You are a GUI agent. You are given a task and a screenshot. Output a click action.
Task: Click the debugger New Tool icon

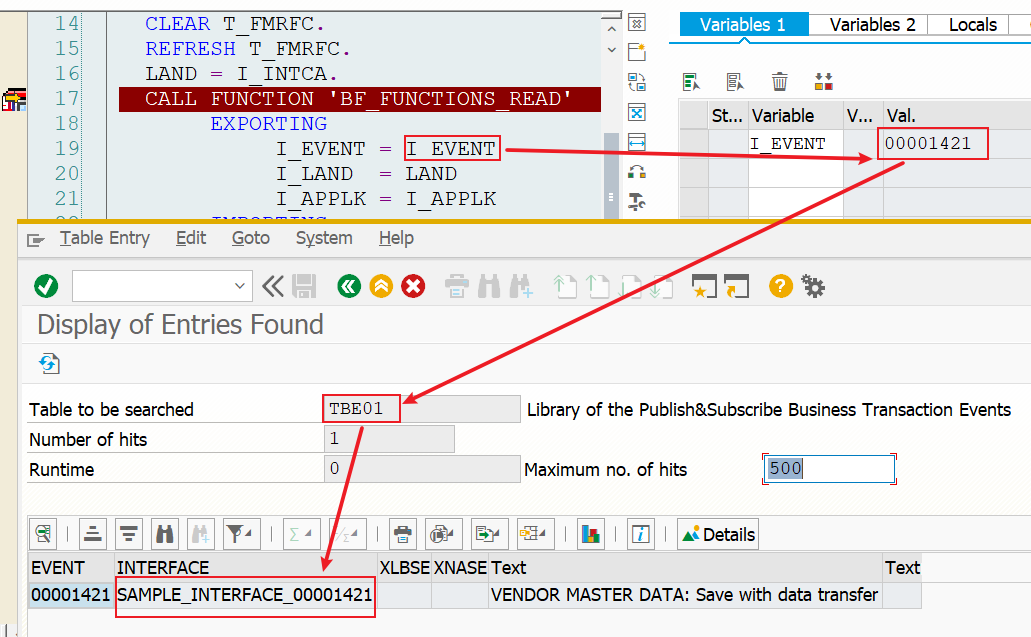[x=636, y=52]
